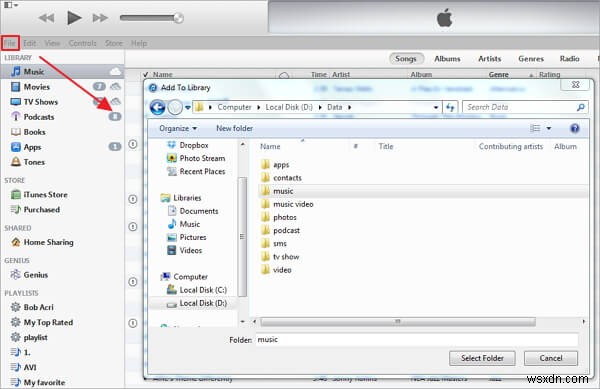600x389 pixels.
Task: Select the tv show folder
Action: pos(280,257)
